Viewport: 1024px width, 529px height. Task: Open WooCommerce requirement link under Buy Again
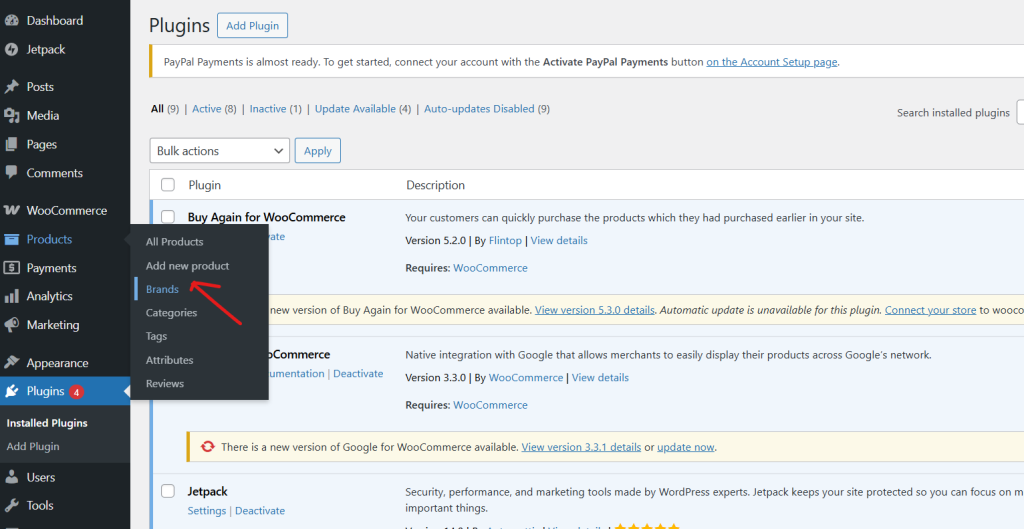[490, 268]
